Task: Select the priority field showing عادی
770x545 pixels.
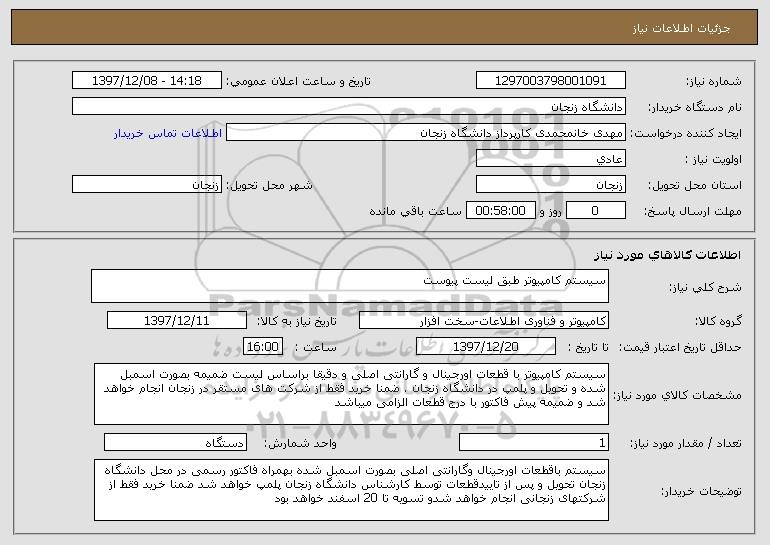Action: pyautogui.click(x=550, y=158)
